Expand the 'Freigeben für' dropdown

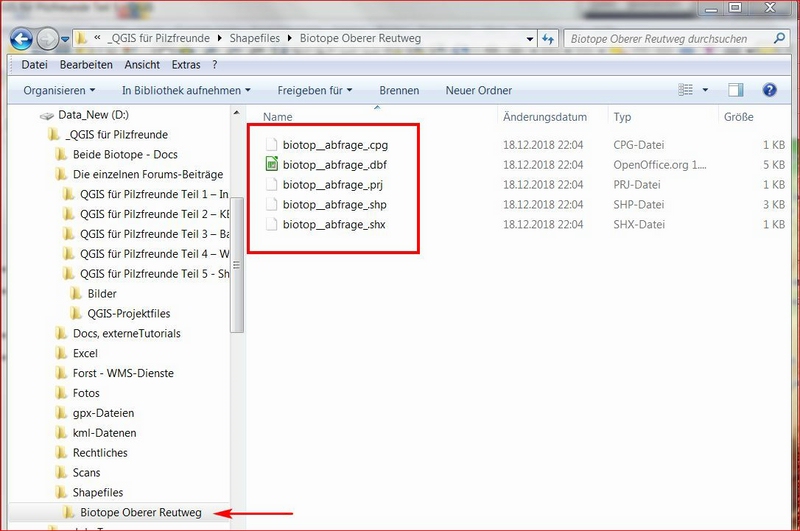(x=314, y=90)
